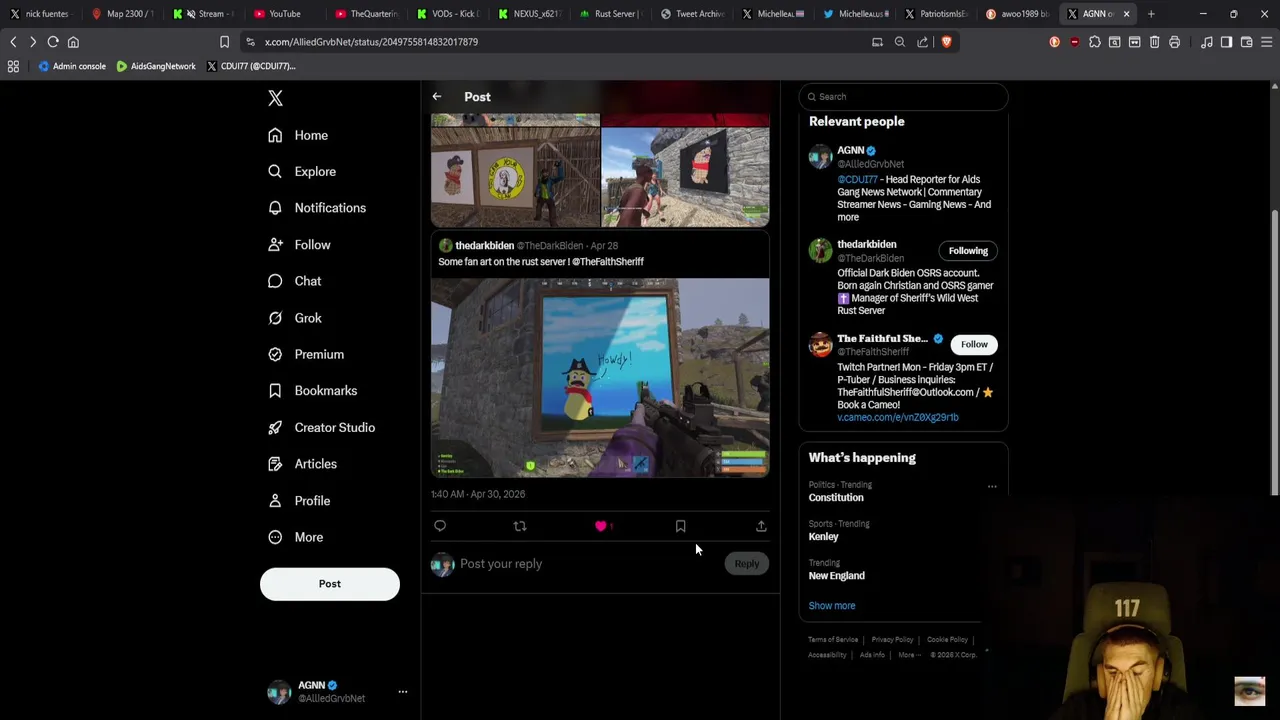Click the share icon under the post
This screenshot has height=720, width=1280.
point(761,526)
